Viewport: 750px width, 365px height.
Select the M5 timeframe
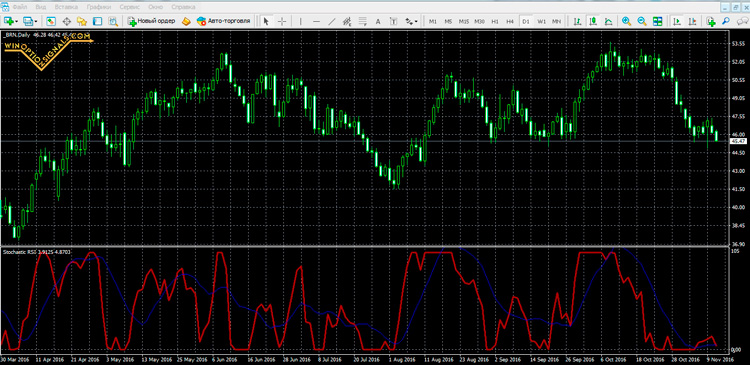[448, 22]
